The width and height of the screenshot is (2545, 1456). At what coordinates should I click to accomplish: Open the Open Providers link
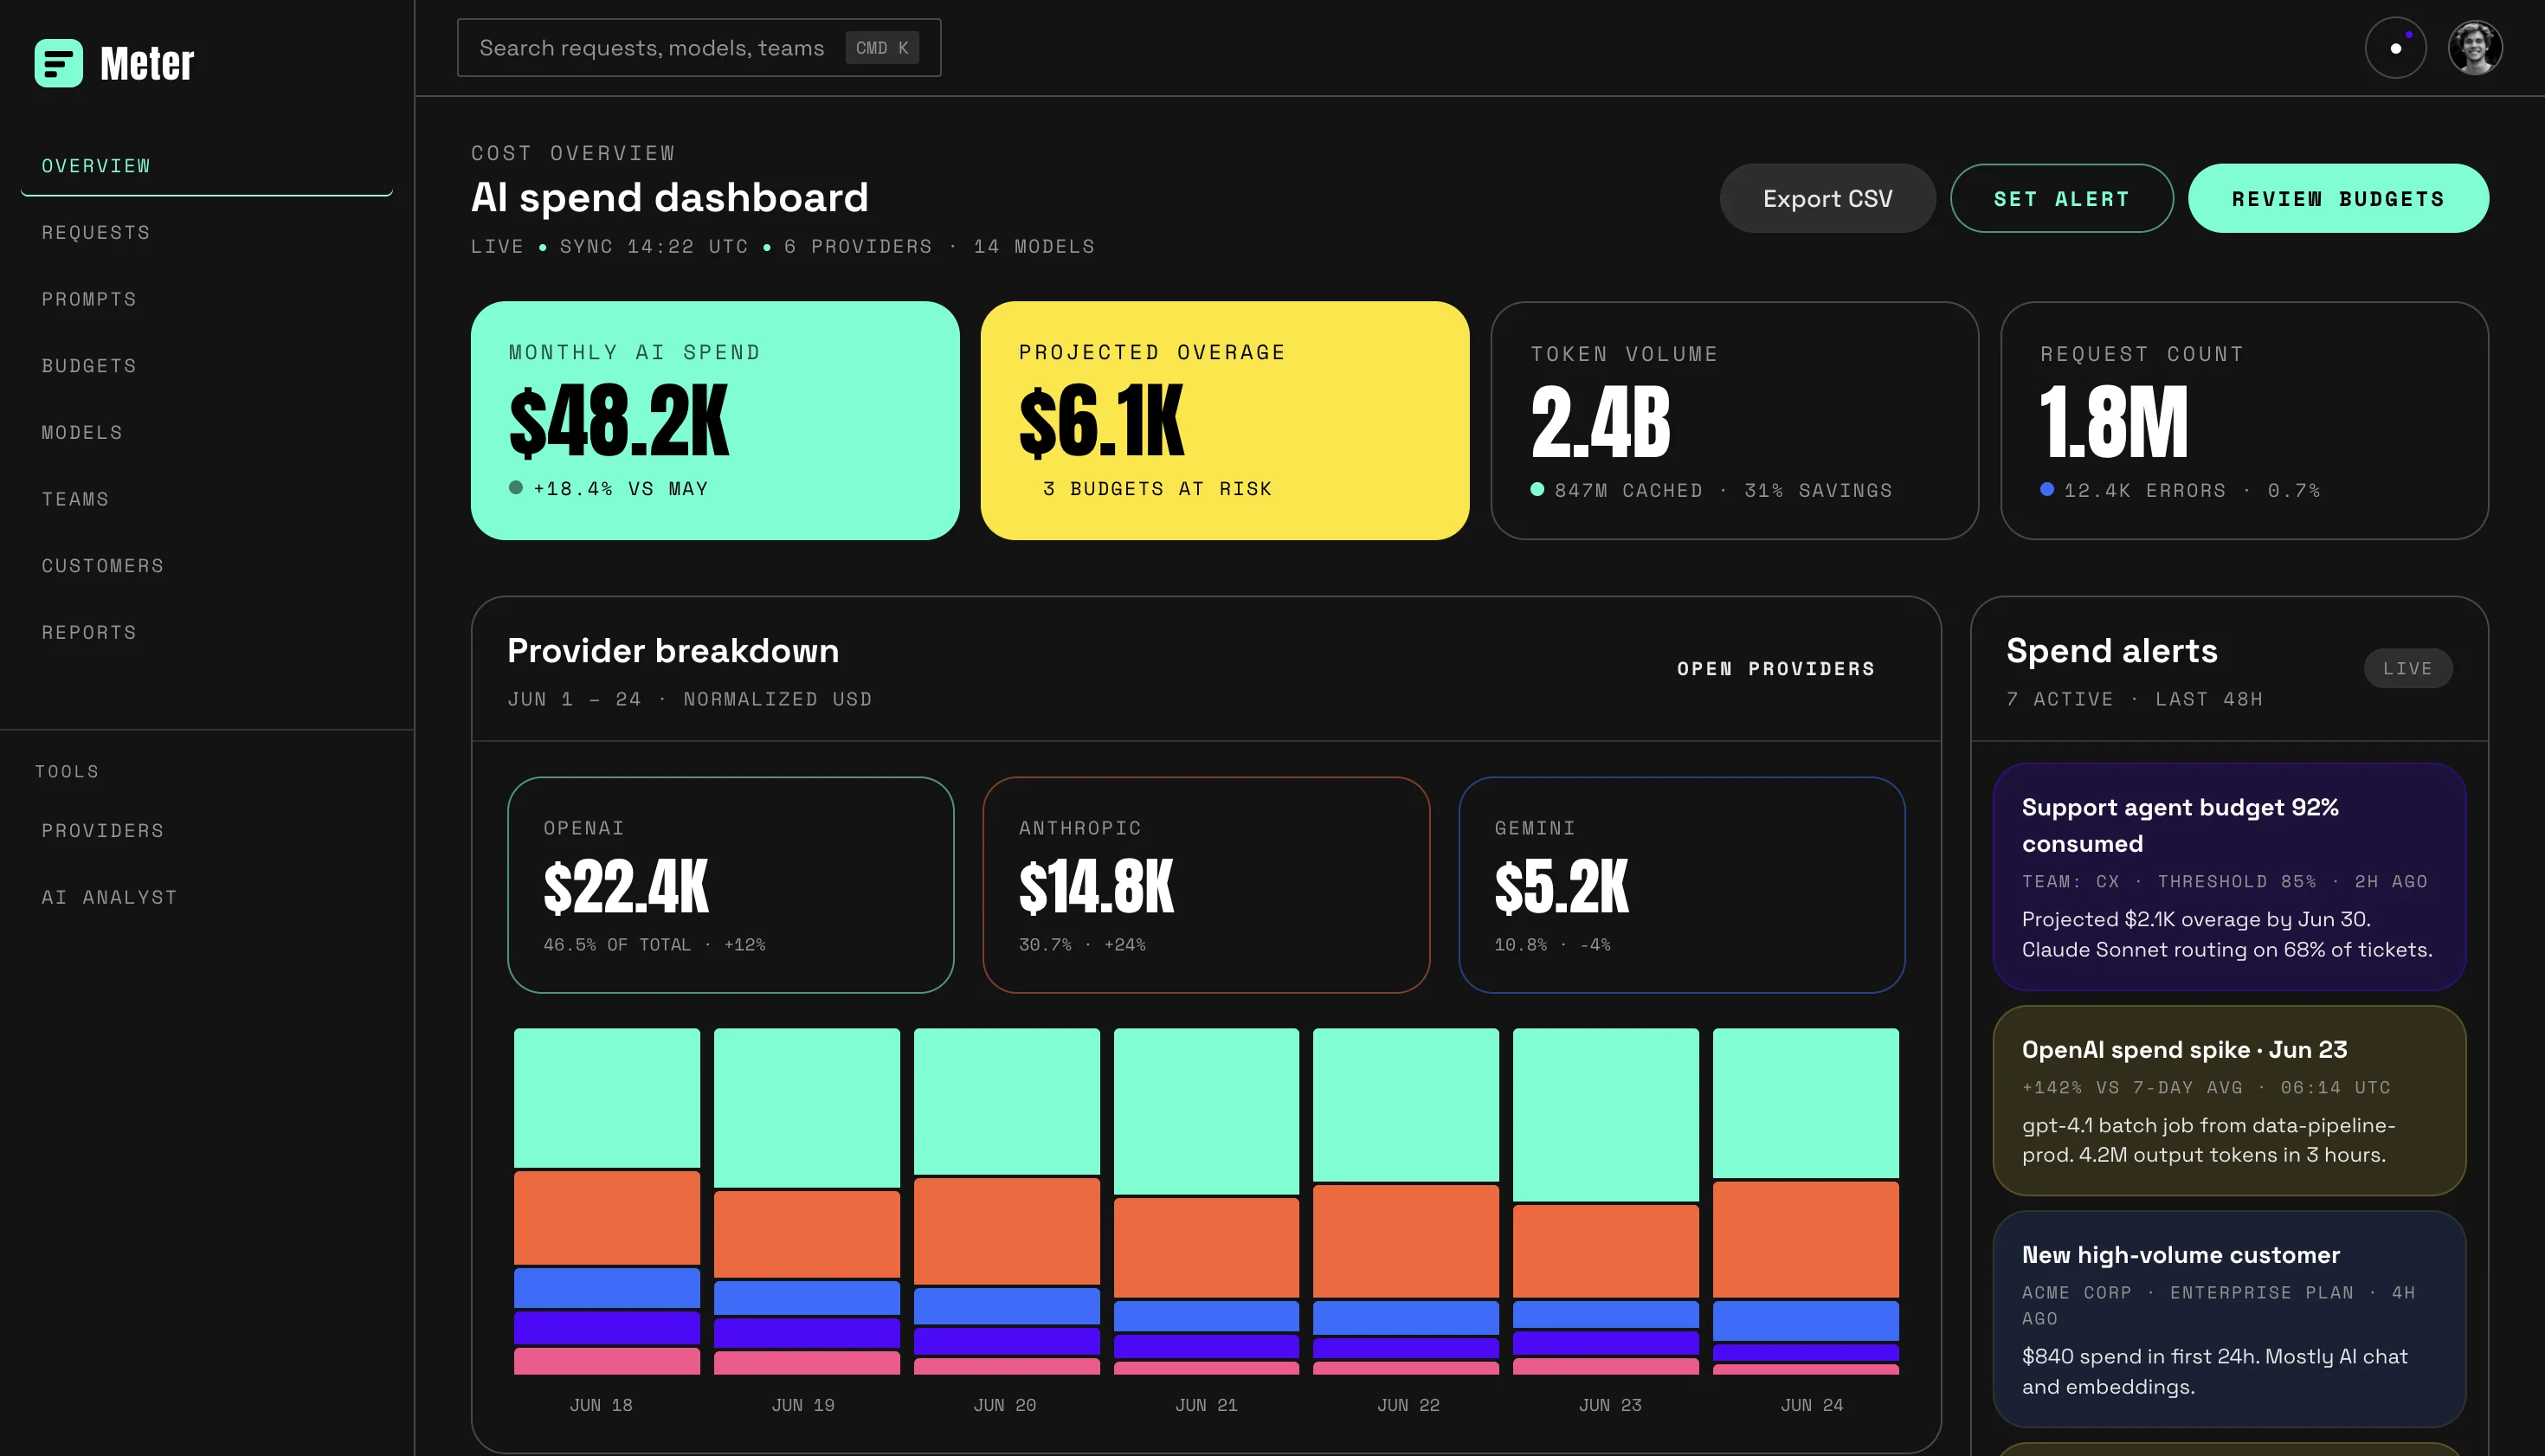tap(1776, 669)
